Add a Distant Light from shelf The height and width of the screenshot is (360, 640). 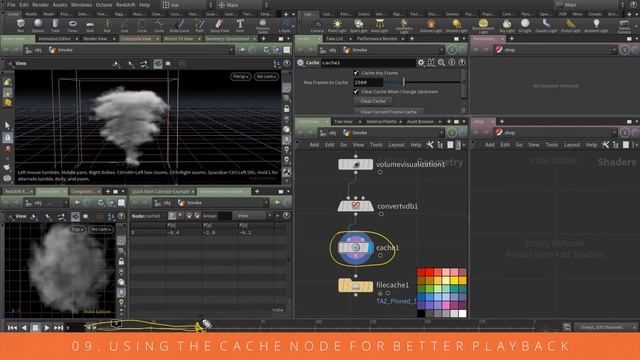tap(456, 25)
